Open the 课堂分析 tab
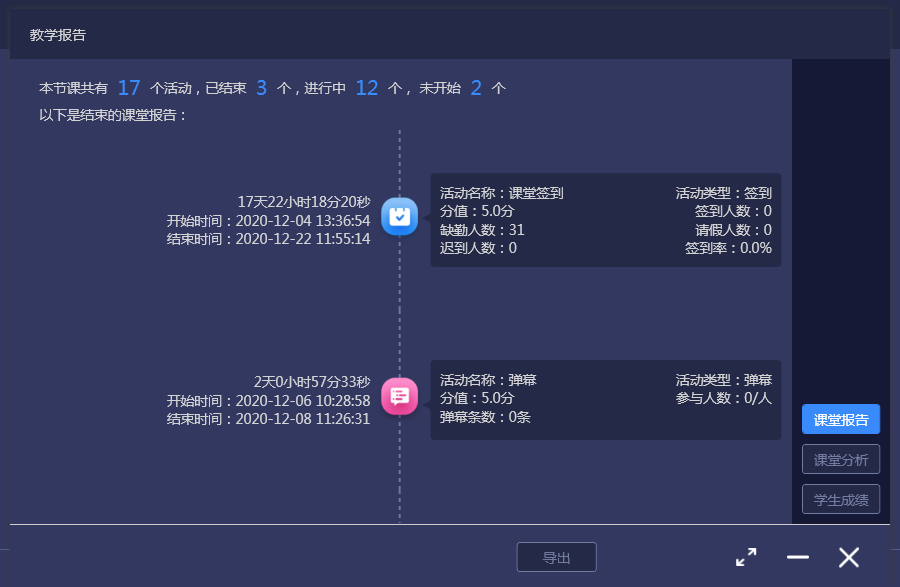900x587 pixels. [x=840, y=460]
